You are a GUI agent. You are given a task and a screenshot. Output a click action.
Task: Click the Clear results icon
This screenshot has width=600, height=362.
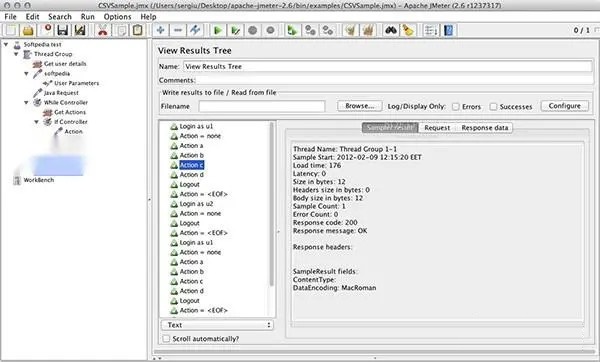click(350, 30)
